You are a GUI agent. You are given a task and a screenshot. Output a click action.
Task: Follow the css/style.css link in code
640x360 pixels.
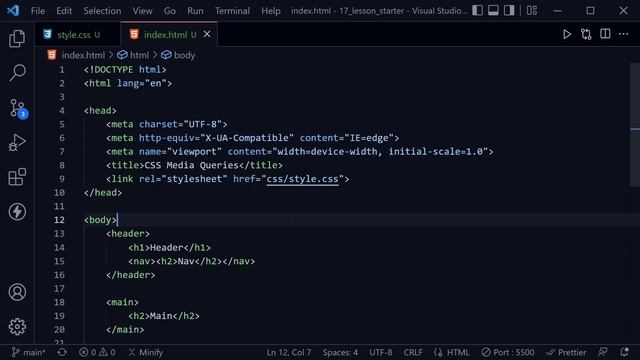302,179
